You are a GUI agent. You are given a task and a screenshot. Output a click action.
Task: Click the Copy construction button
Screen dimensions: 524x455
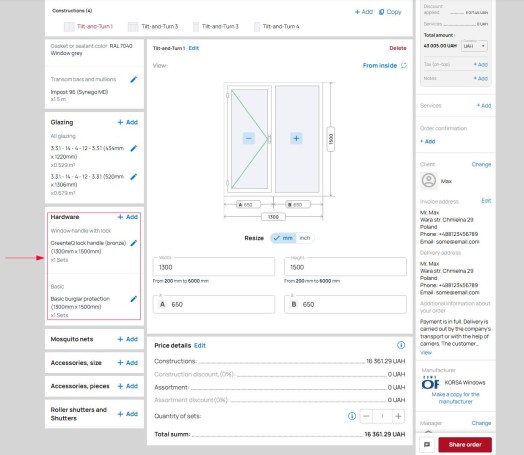390,12
